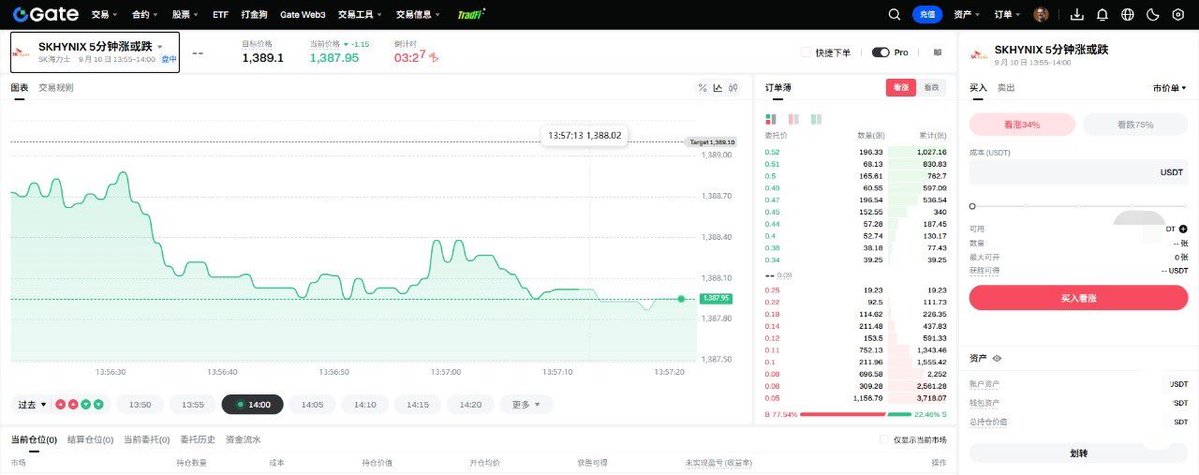Click the percent icon above chart
1199x475 pixels.
point(702,88)
